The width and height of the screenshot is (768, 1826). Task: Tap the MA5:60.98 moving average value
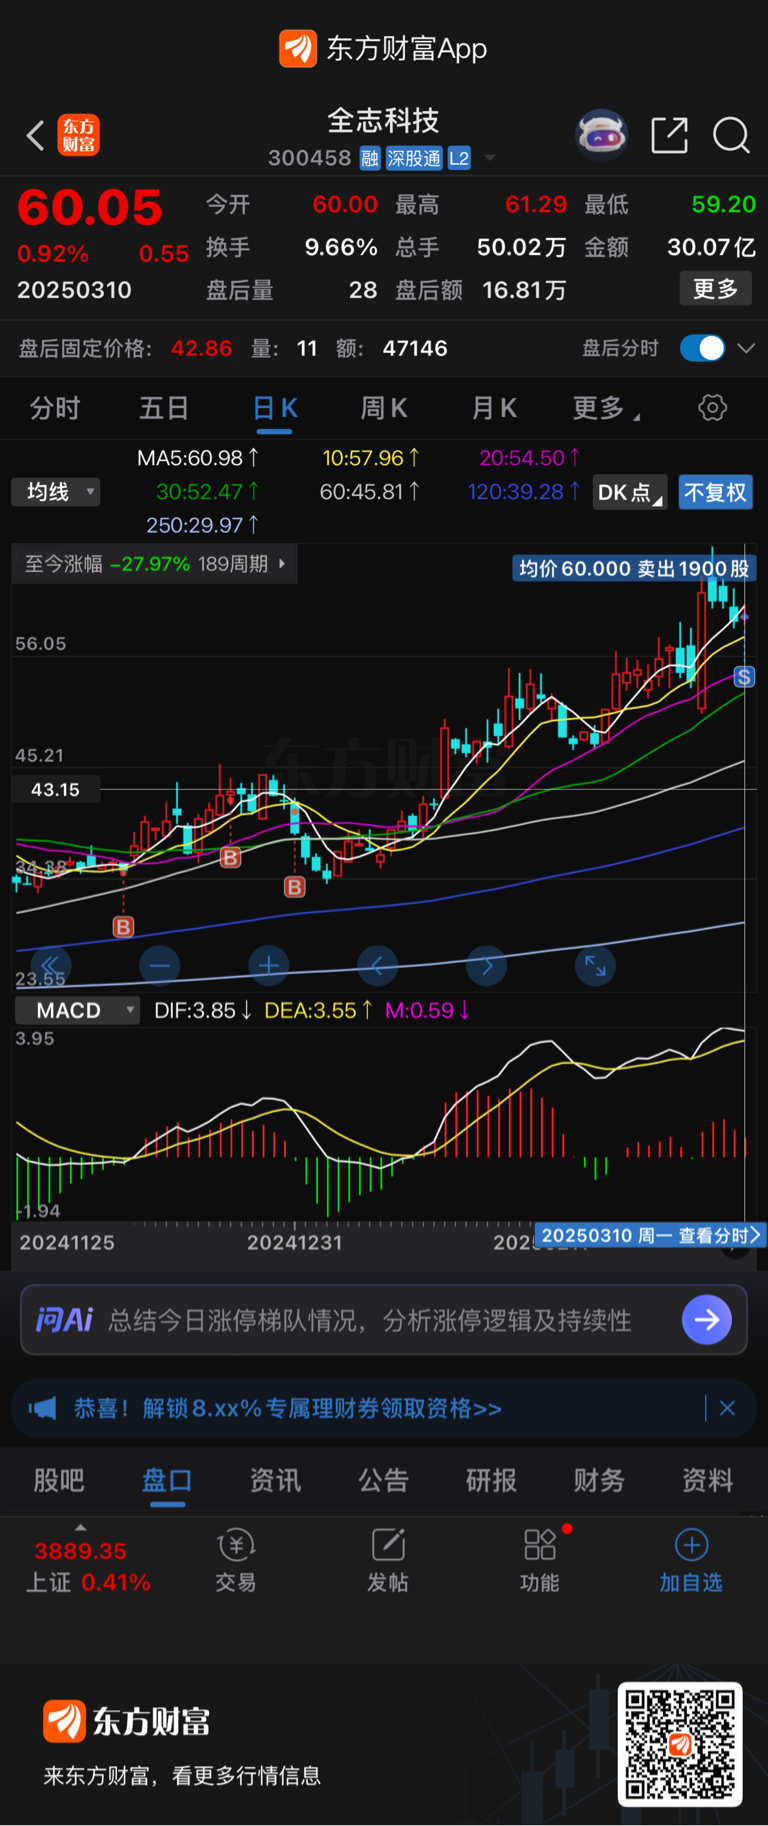click(198, 458)
